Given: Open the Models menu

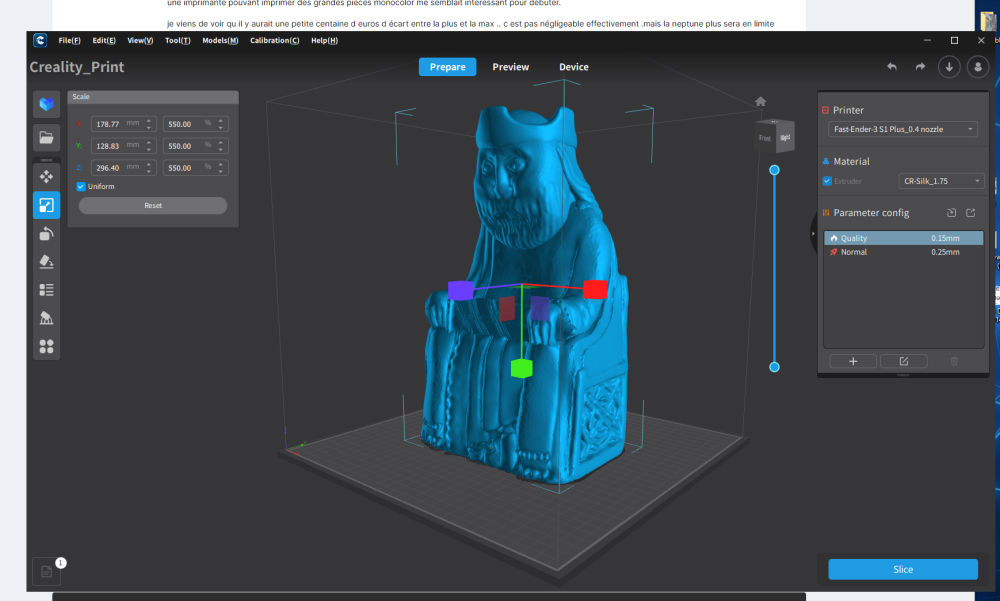Looking at the screenshot, I should (x=220, y=40).
